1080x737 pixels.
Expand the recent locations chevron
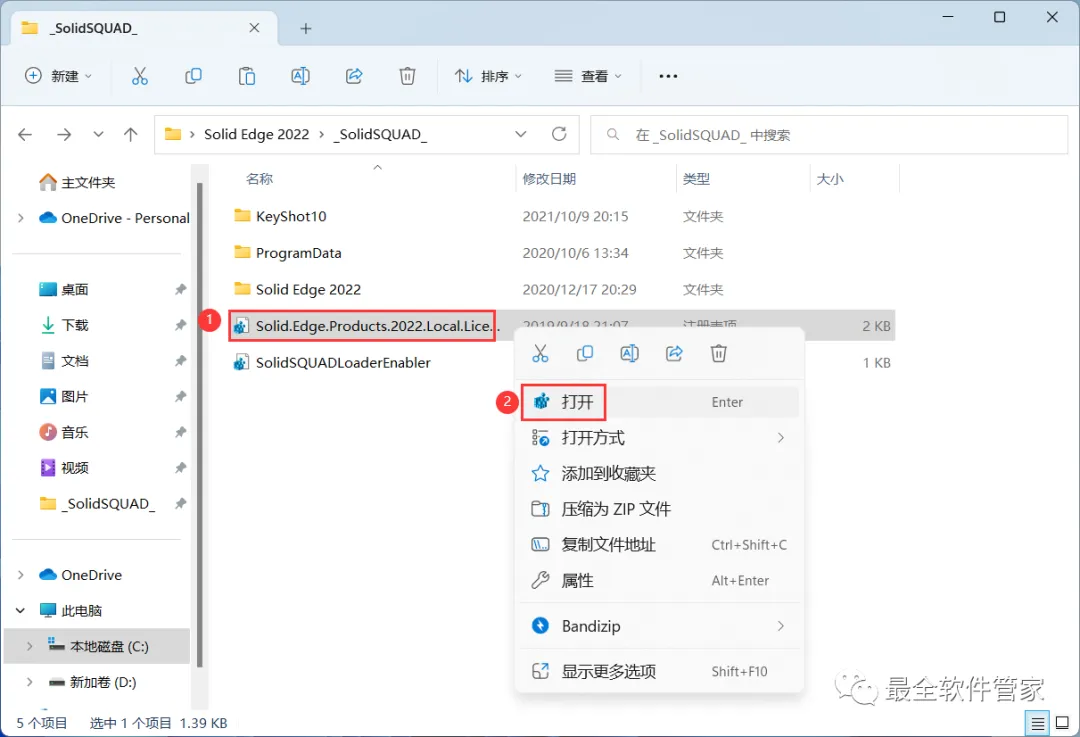[x=98, y=134]
